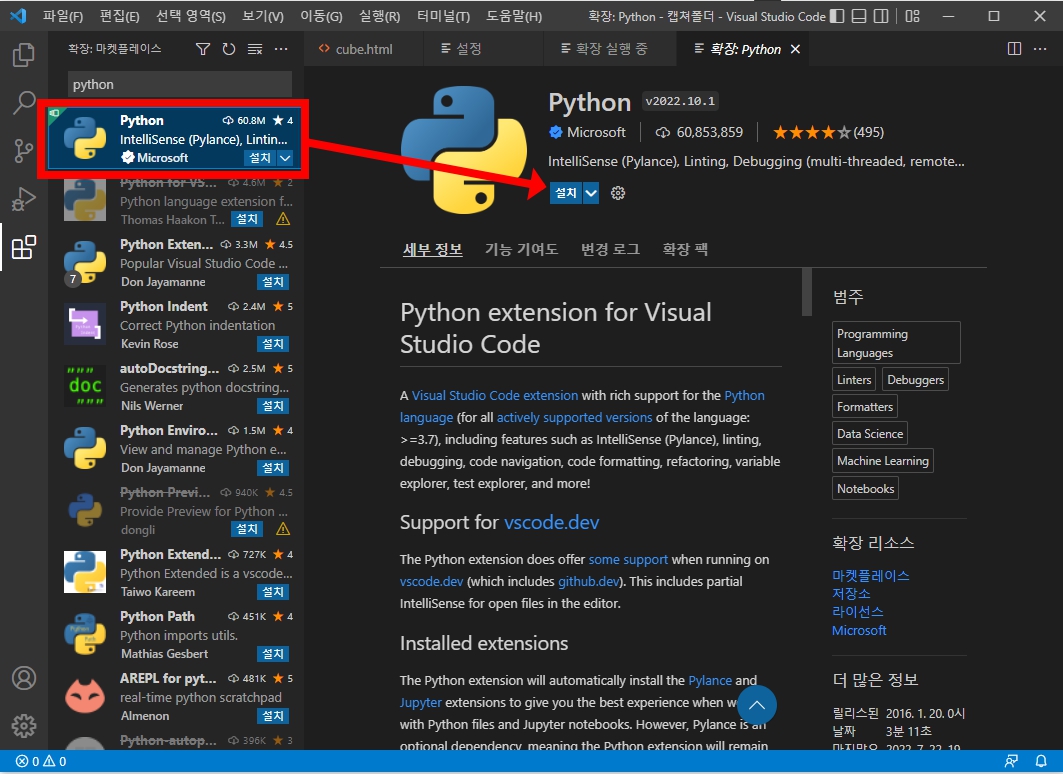This screenshot has width=1063, height=774.
Task: Open the vscode.dev heading link
Action: coord(551,523)
